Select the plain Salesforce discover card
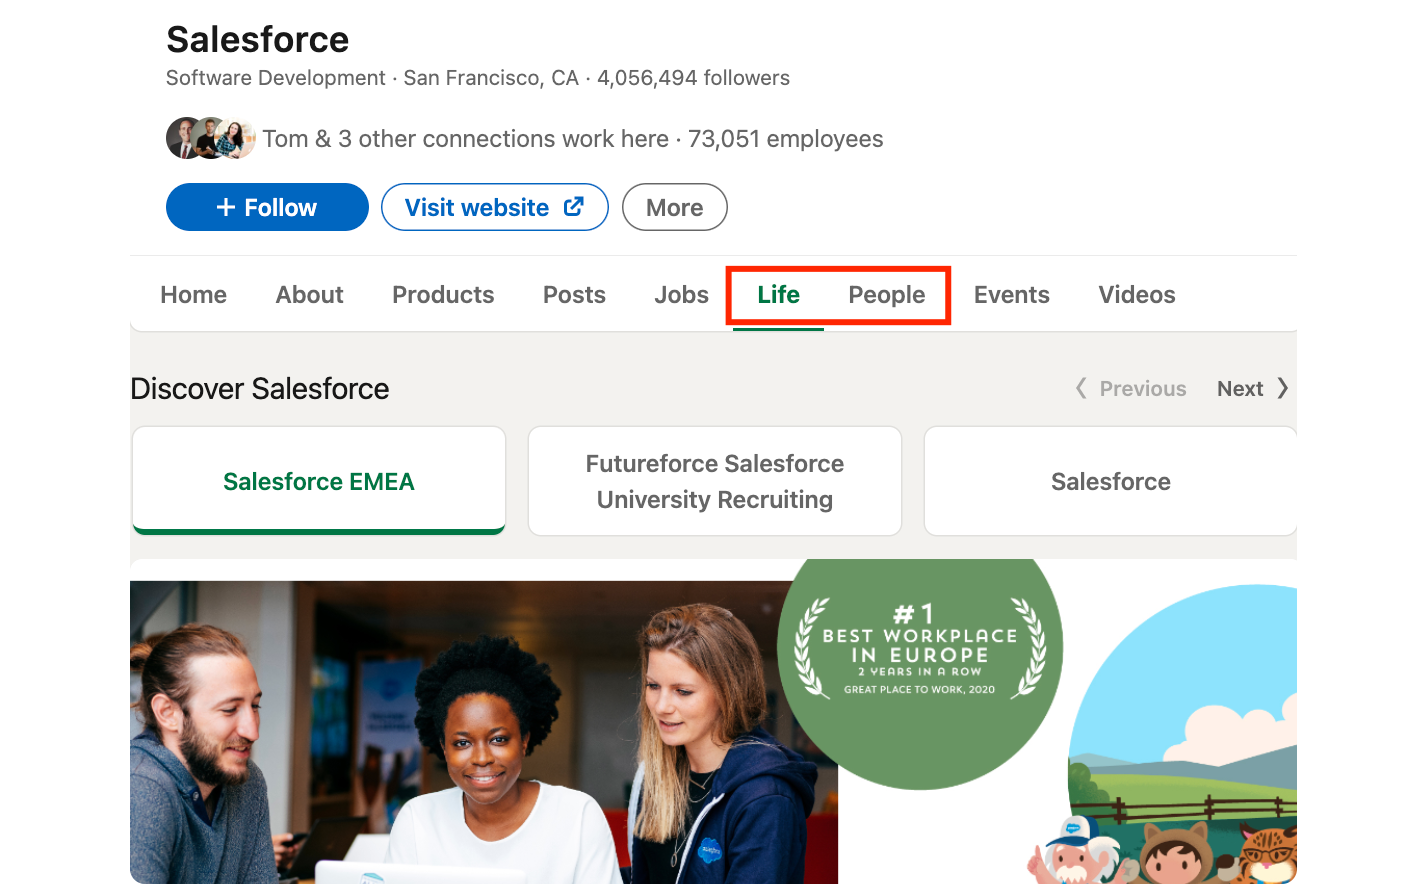Image resolution: width=1428 pixels, height=884 pixels. pyautogui.click(x=1110, y=481)
